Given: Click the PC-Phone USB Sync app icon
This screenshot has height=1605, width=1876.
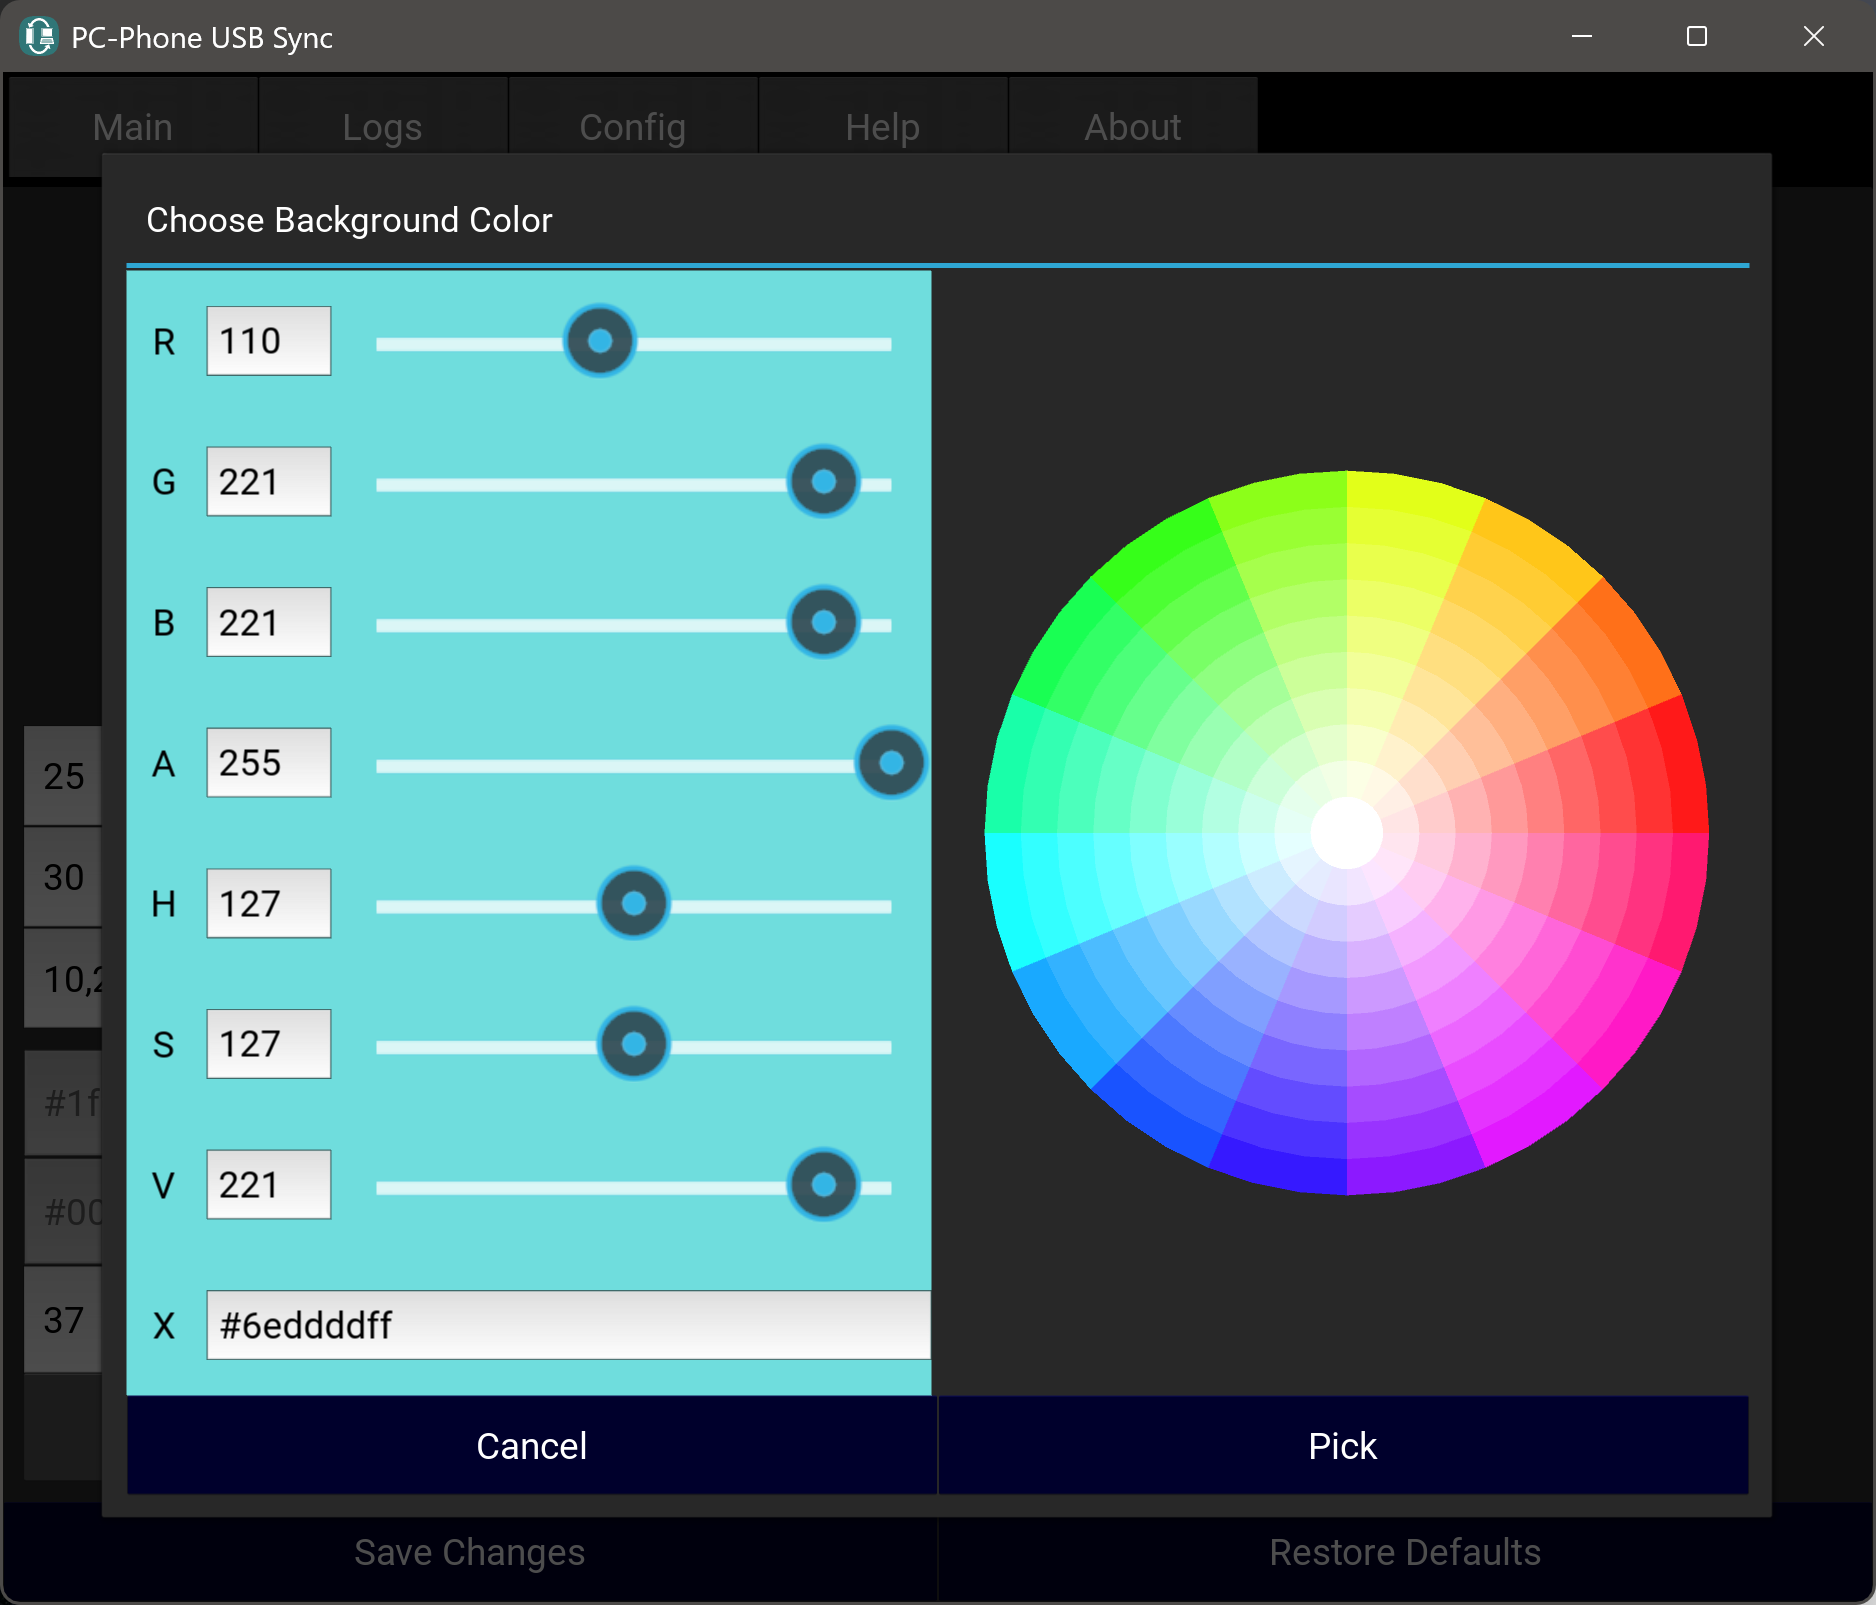Looking at the screenshot, I should (38, 37).
